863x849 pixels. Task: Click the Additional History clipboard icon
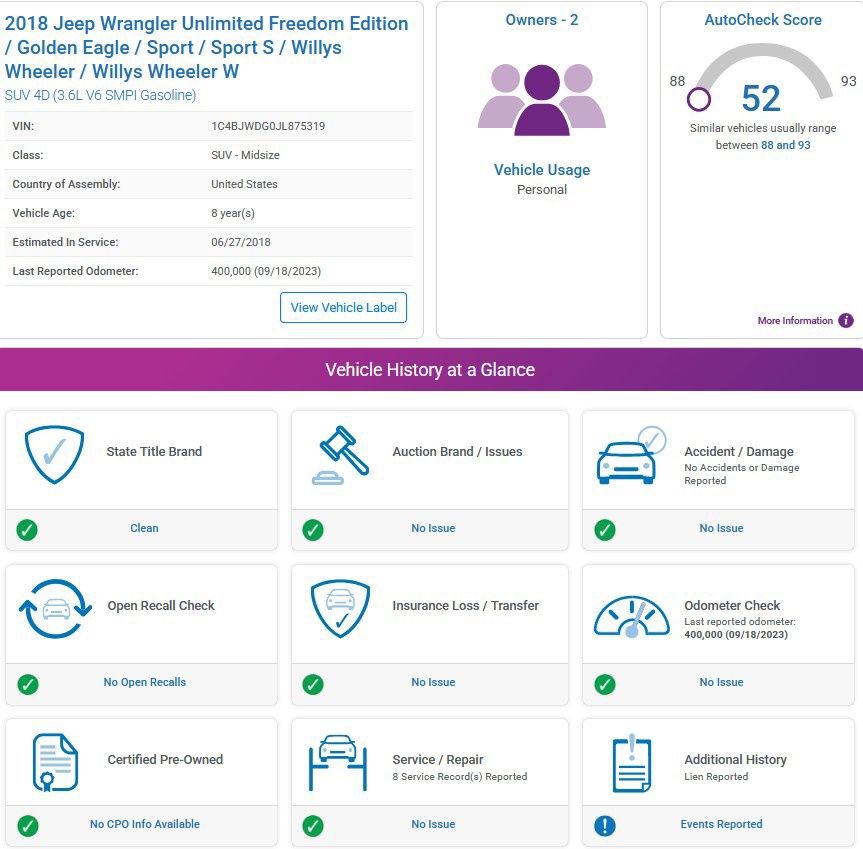pos(632,763)
